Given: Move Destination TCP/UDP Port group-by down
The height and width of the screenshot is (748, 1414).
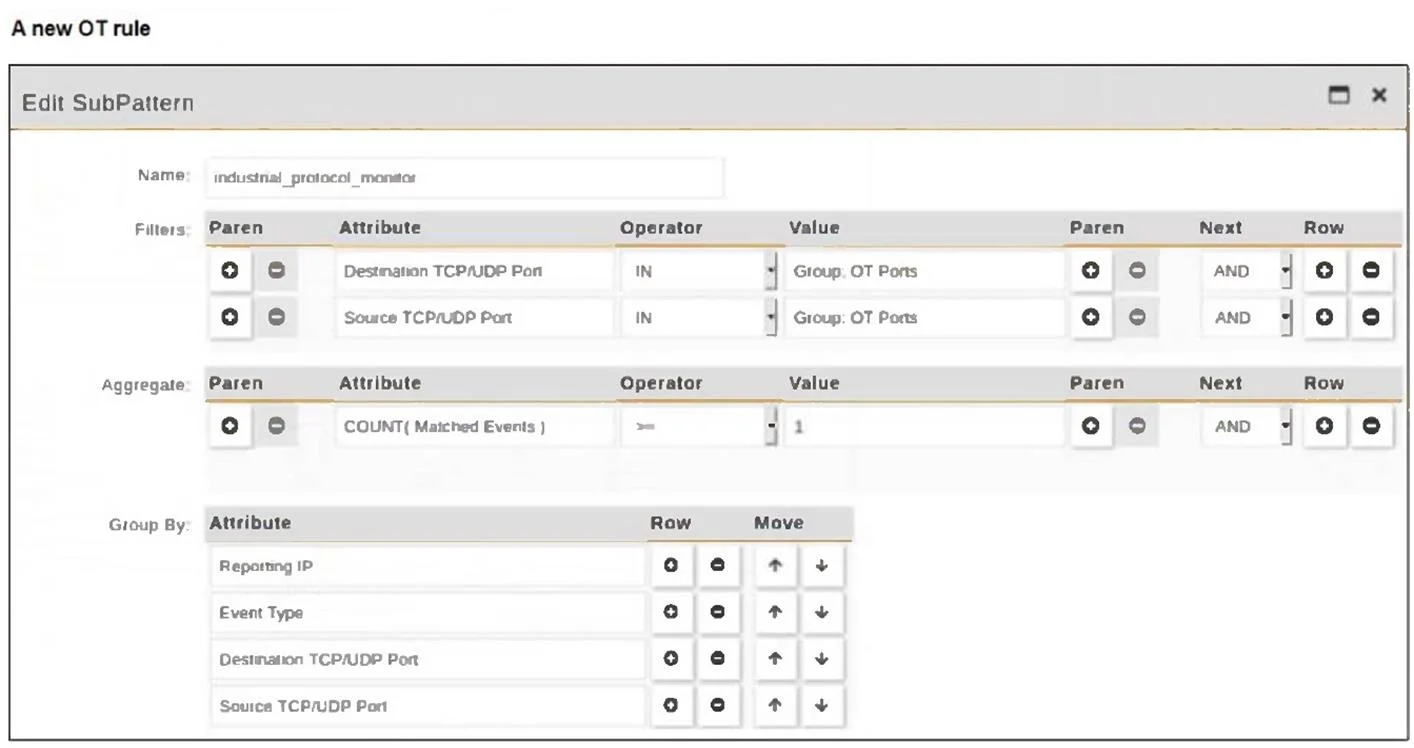Looking at the screenshot, I should (822, 659).
